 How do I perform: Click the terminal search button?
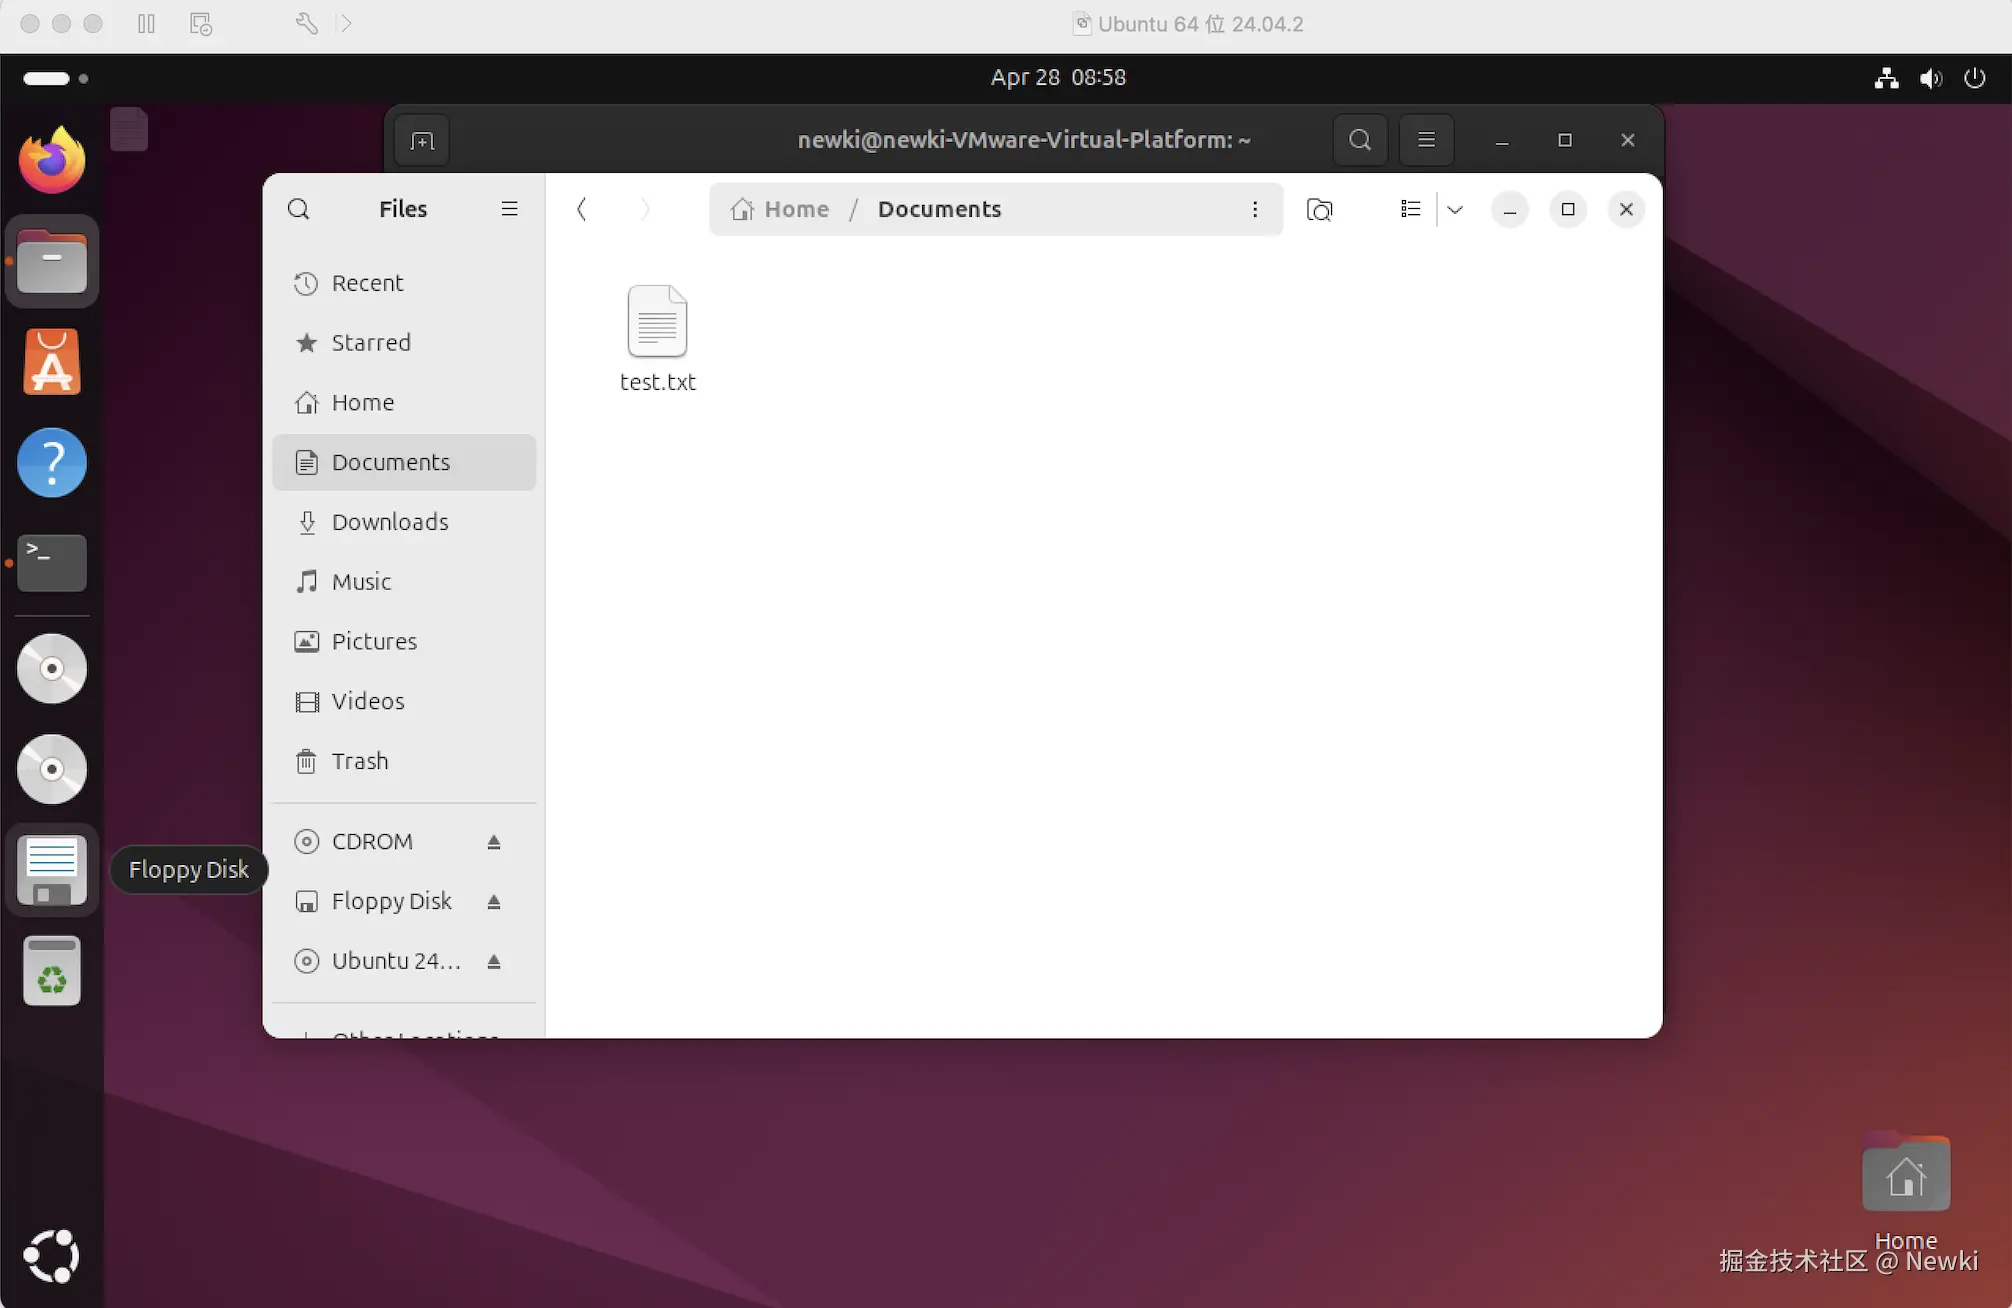tap(1360, 140)
